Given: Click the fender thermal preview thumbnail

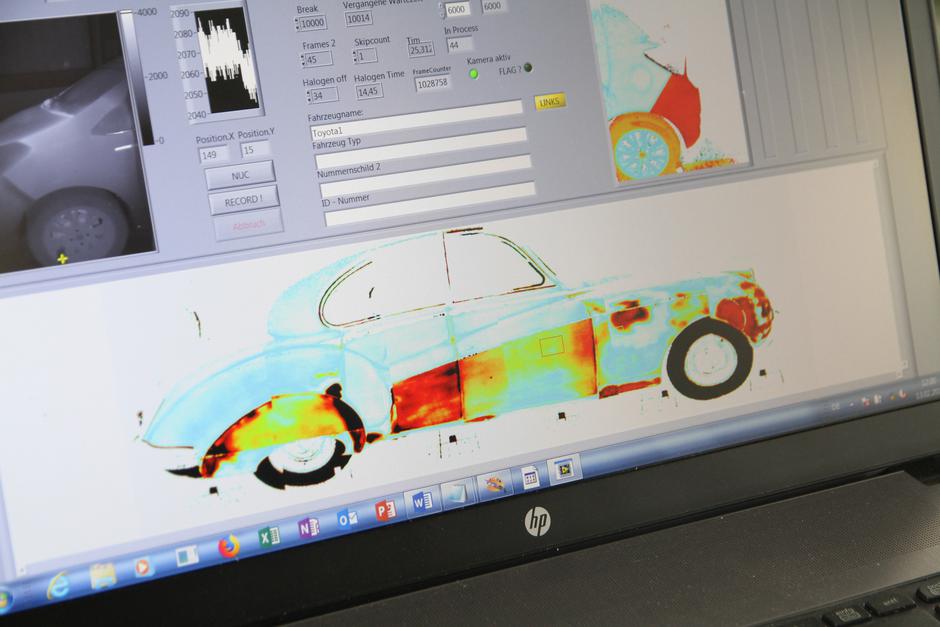Looking at the screenshot, I should pos(667,90).
